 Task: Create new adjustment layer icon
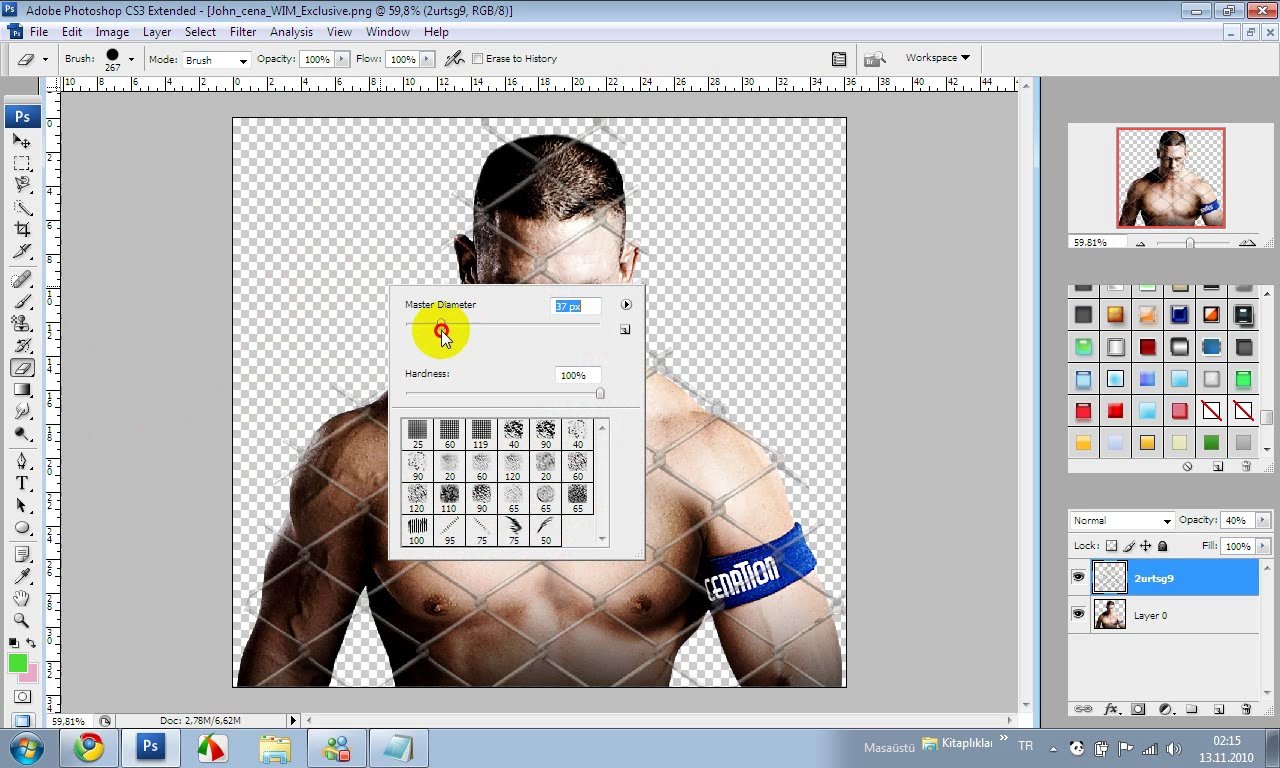[1165, 709]
